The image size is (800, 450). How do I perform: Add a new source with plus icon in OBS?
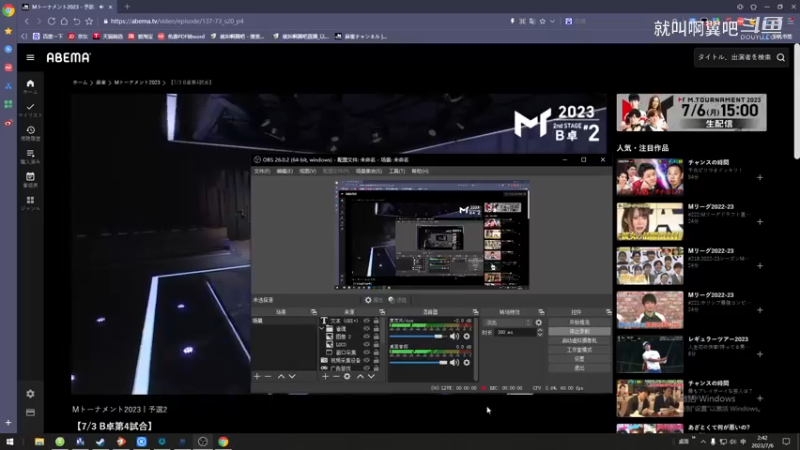(325, 377)
